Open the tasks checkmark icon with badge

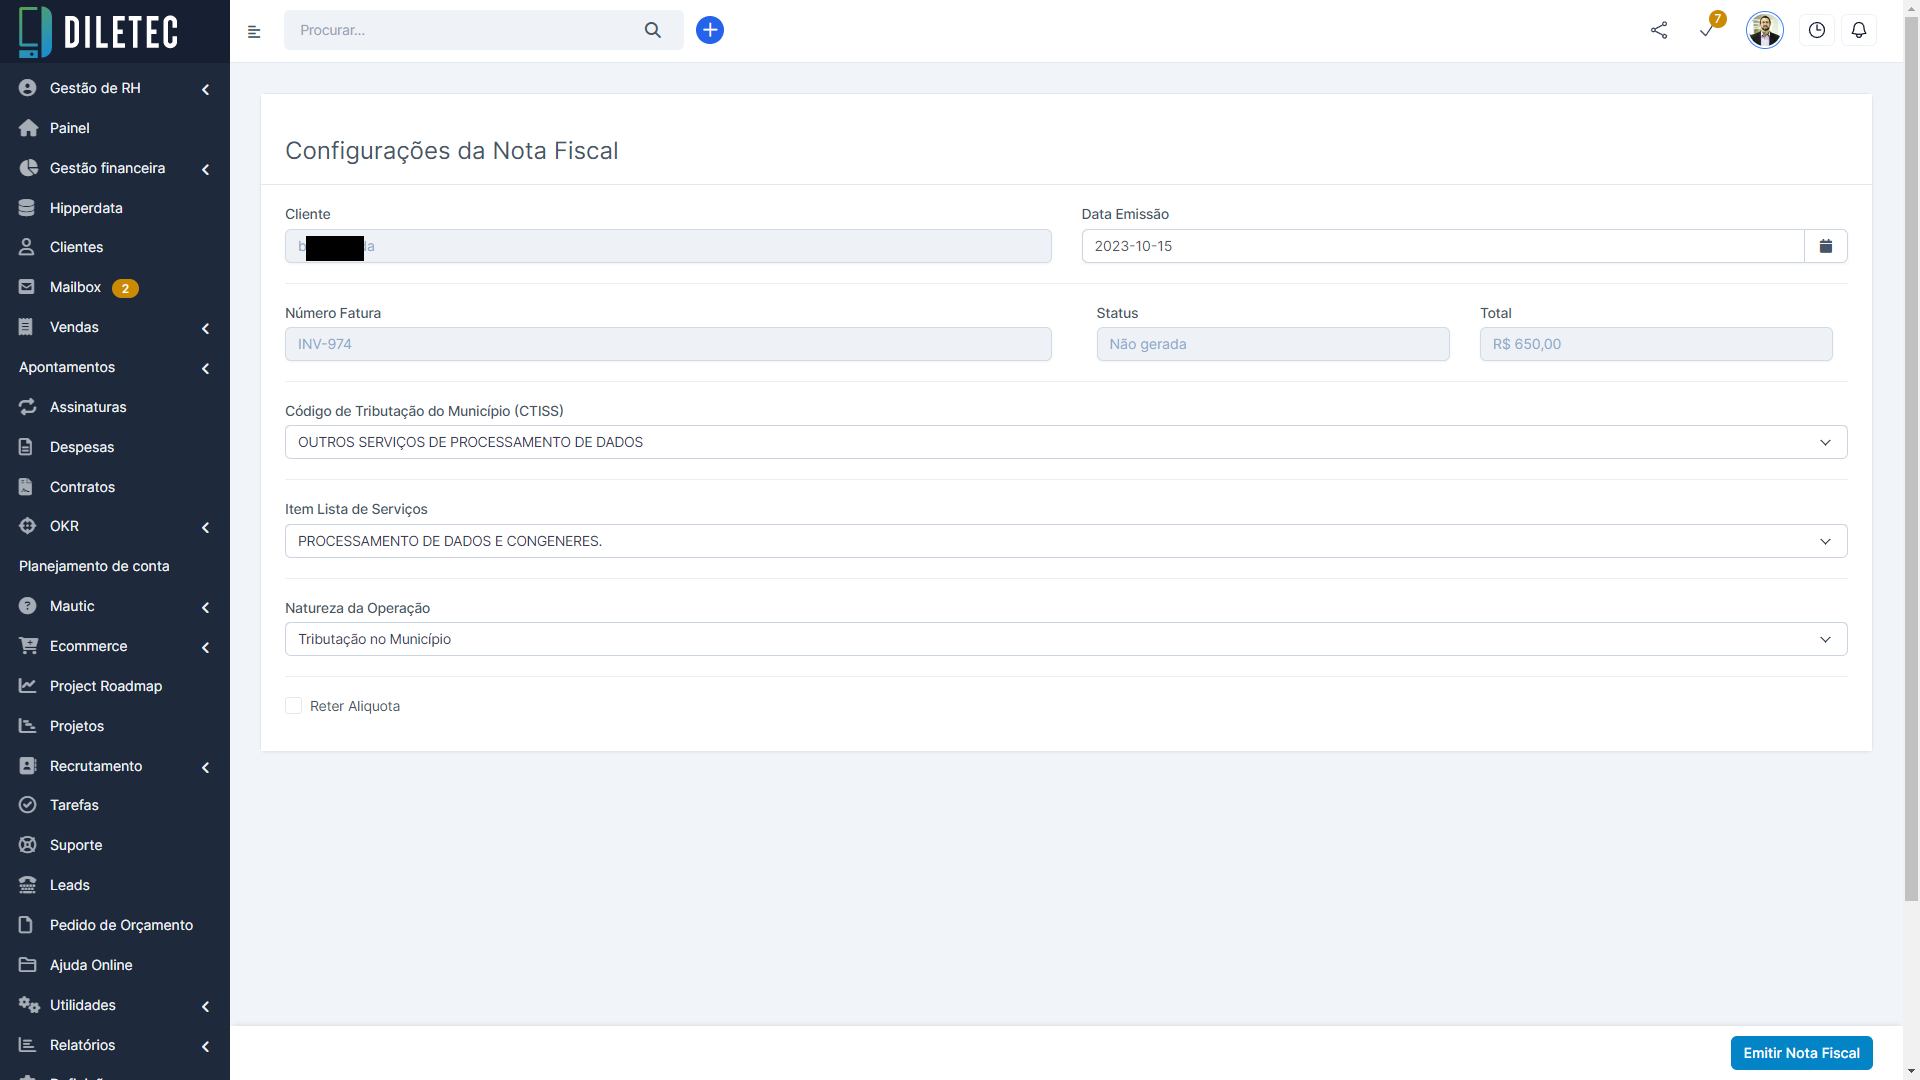(1707, 30)
